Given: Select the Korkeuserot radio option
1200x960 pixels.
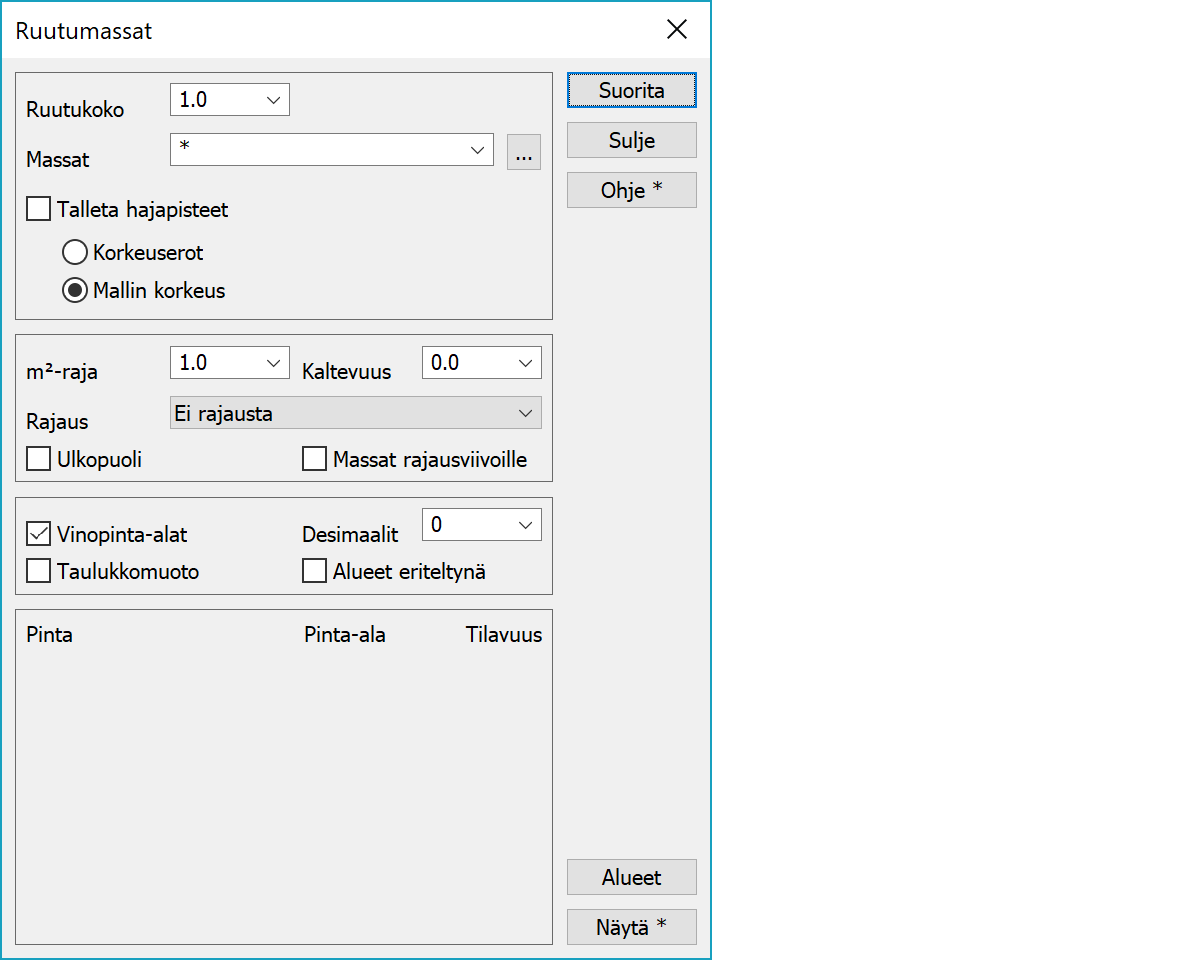Looking at the screenshot, I should (x=75, y=252).
